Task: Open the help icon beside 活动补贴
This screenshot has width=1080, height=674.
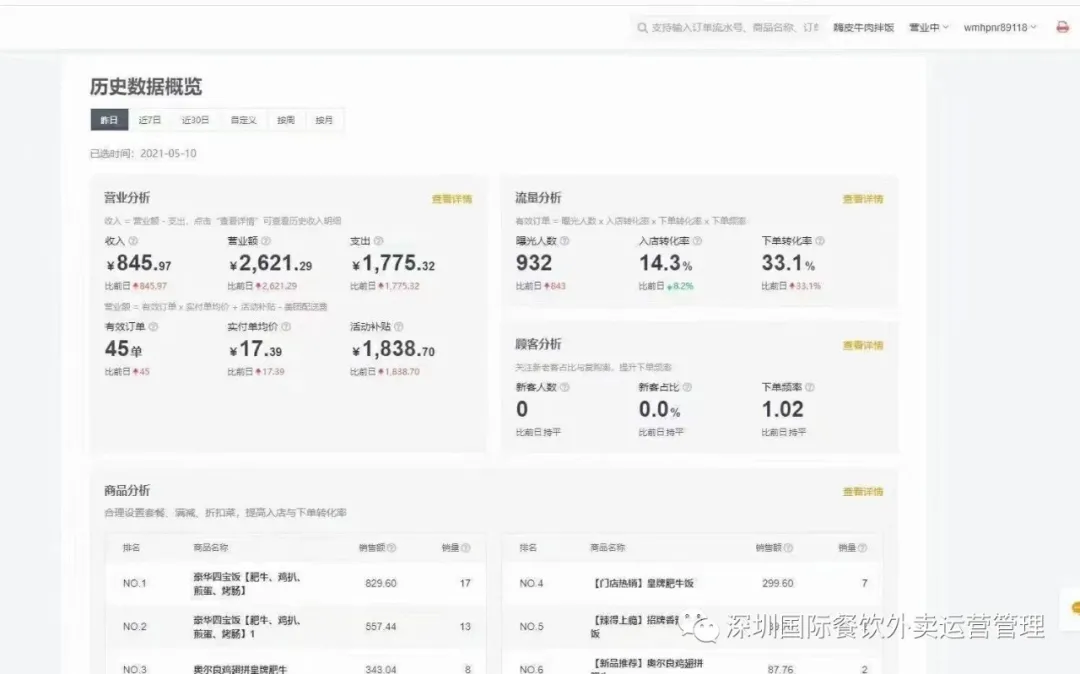Action: [398, 327]
